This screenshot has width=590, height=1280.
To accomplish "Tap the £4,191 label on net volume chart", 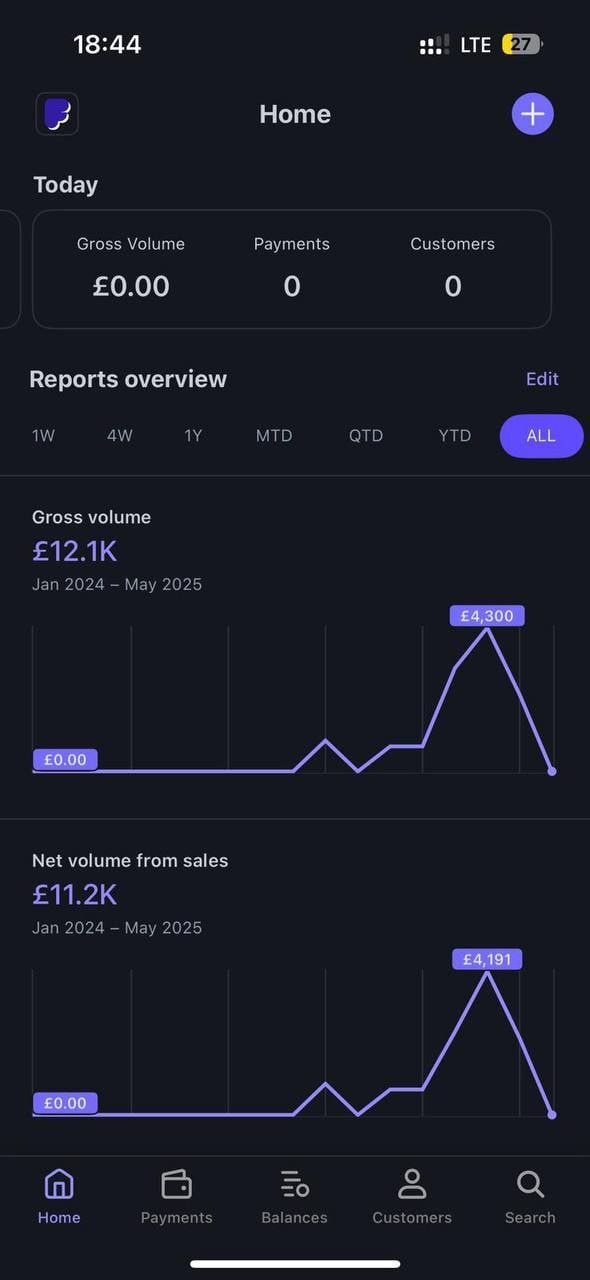I will point(487,959).
